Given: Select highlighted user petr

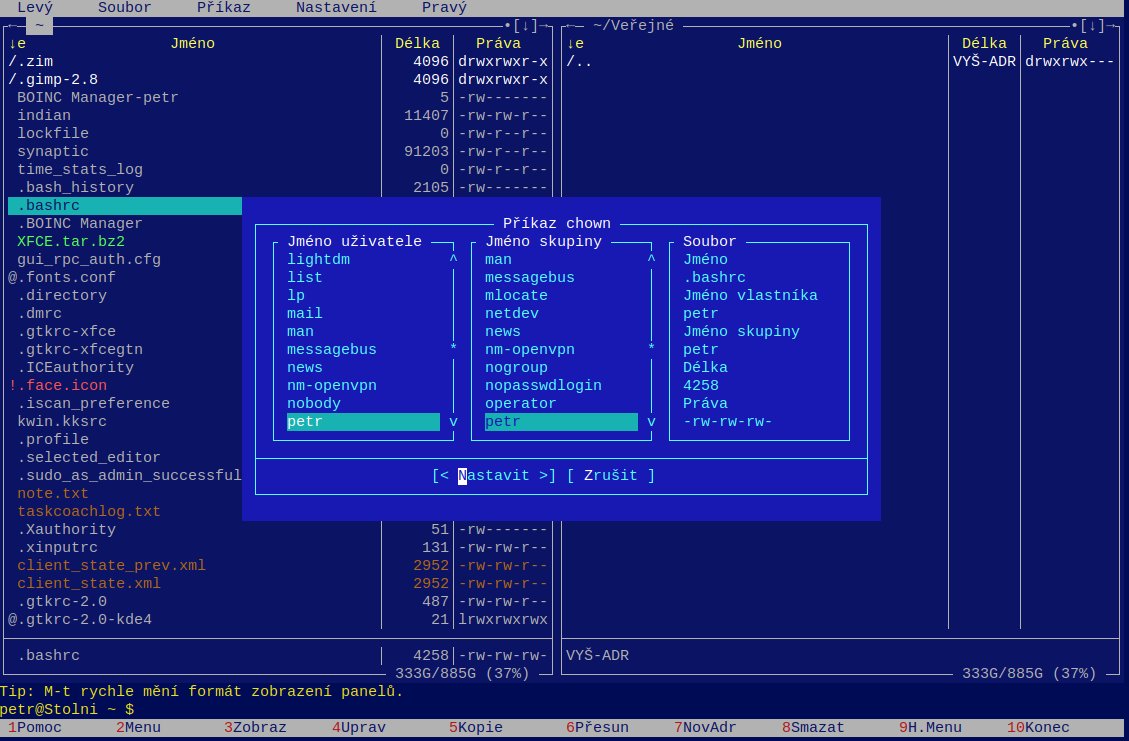Looking at the screenshot, I should point(363,421).
